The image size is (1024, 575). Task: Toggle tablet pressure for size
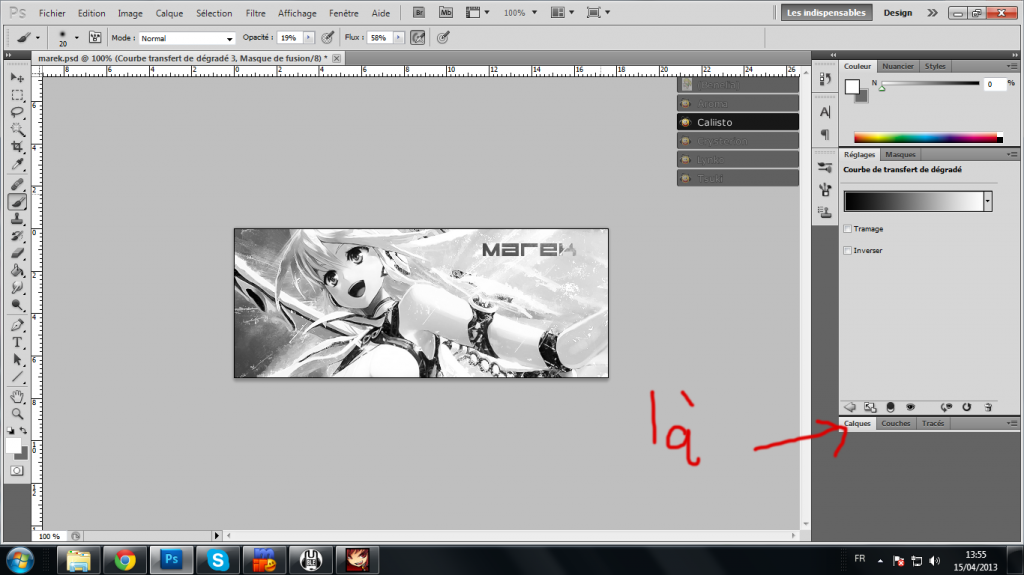click(x=443, y=38)
